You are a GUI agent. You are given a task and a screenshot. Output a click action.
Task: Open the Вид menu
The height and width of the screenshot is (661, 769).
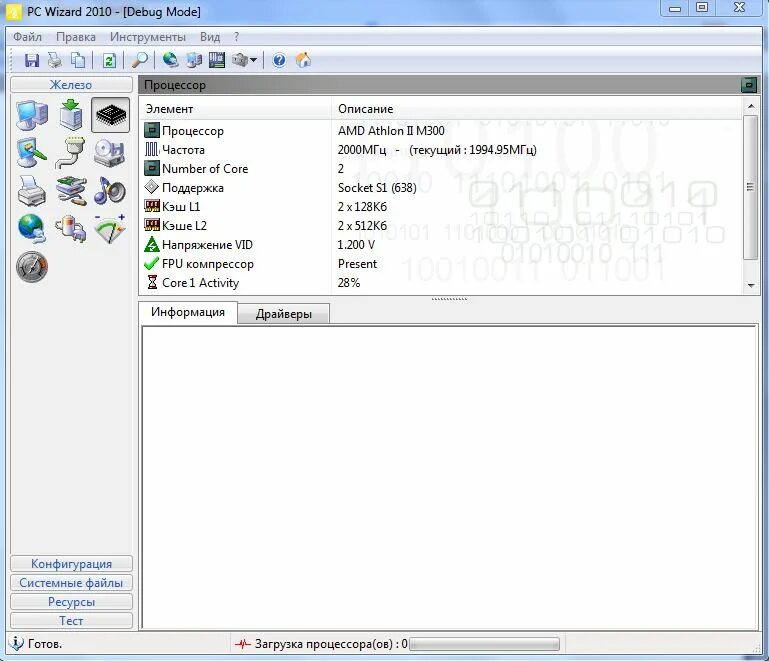point(210,37)
